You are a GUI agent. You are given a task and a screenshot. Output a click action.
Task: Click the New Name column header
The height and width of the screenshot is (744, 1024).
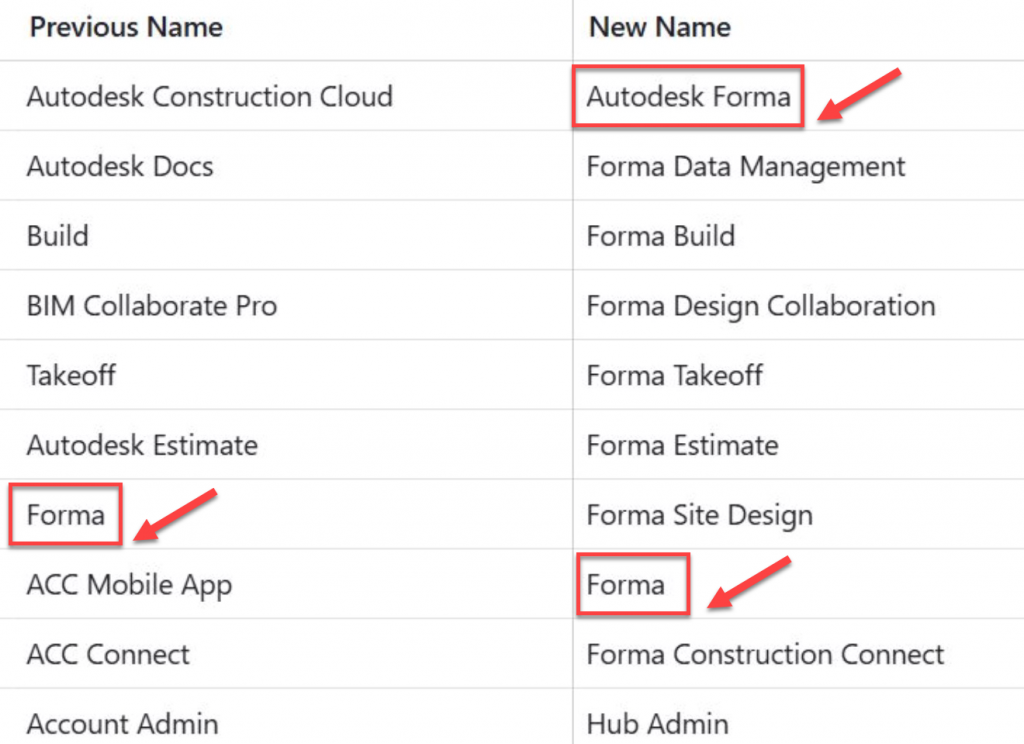[x=659, y=27]
